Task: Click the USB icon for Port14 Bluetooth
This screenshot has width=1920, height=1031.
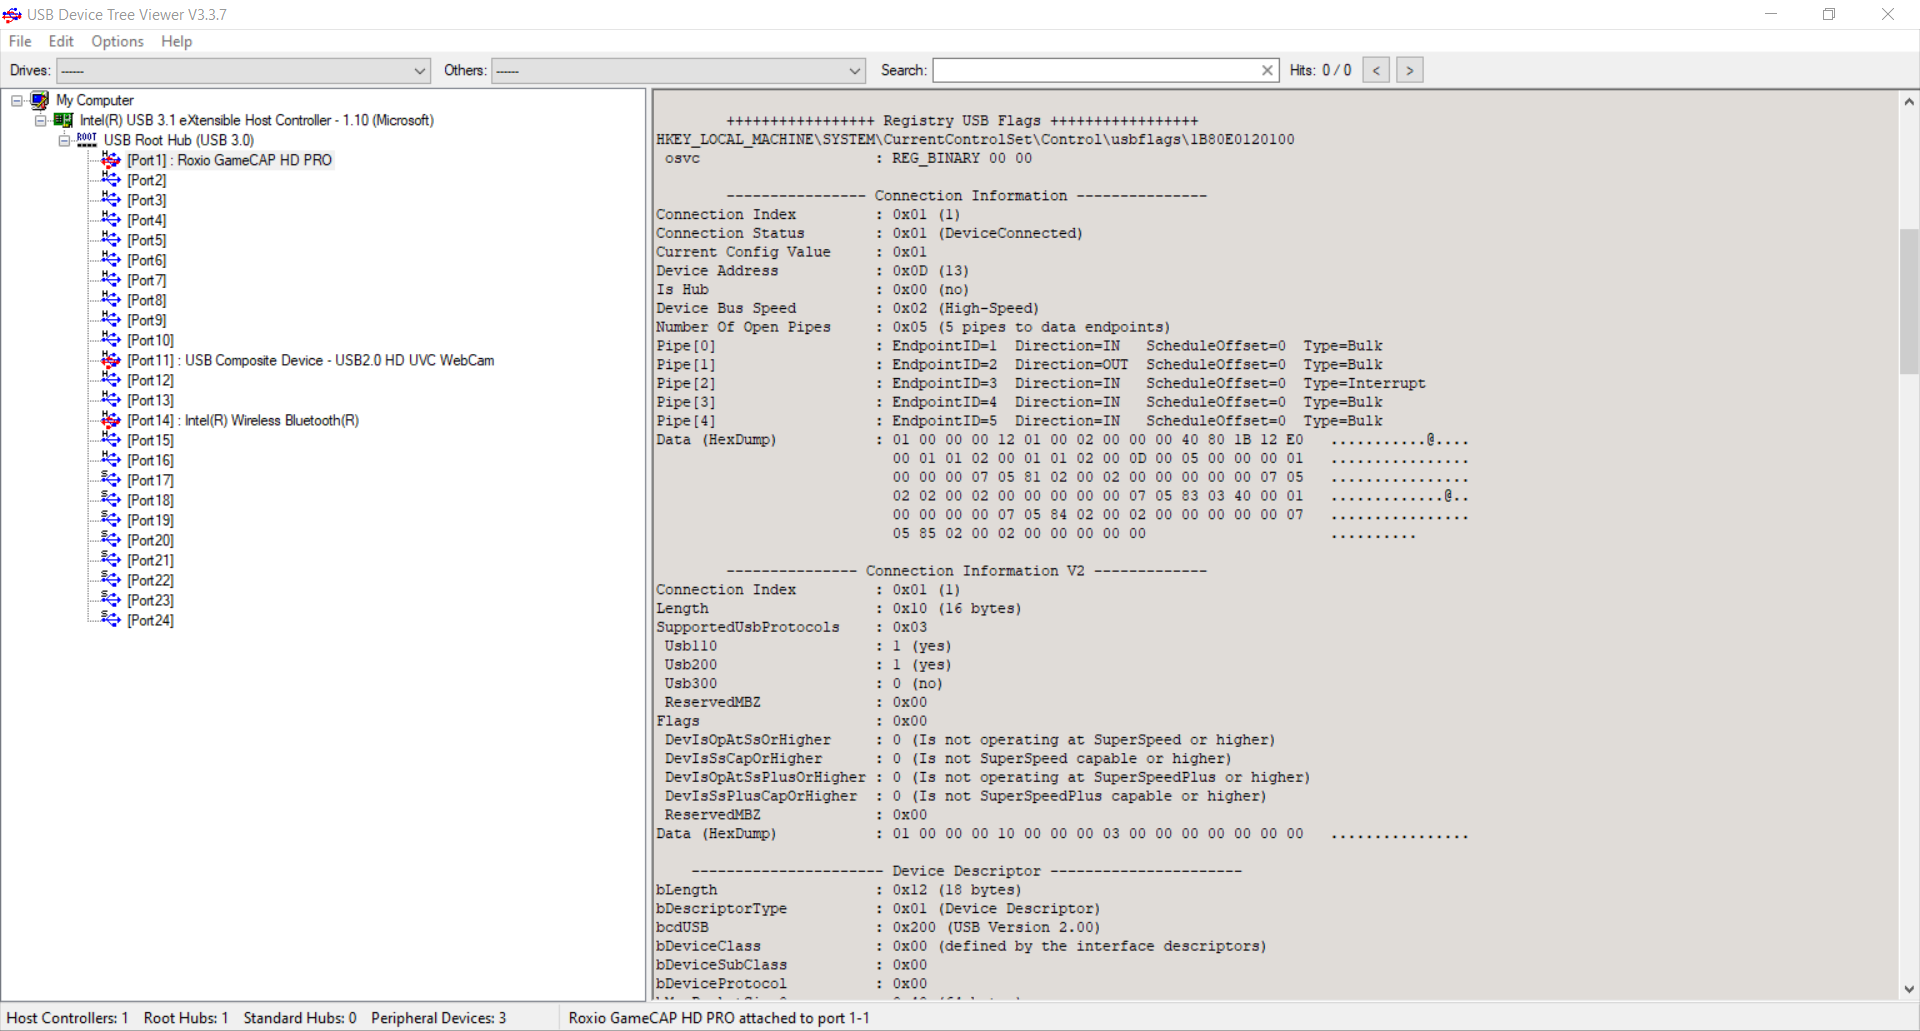Action: [110, 420]
